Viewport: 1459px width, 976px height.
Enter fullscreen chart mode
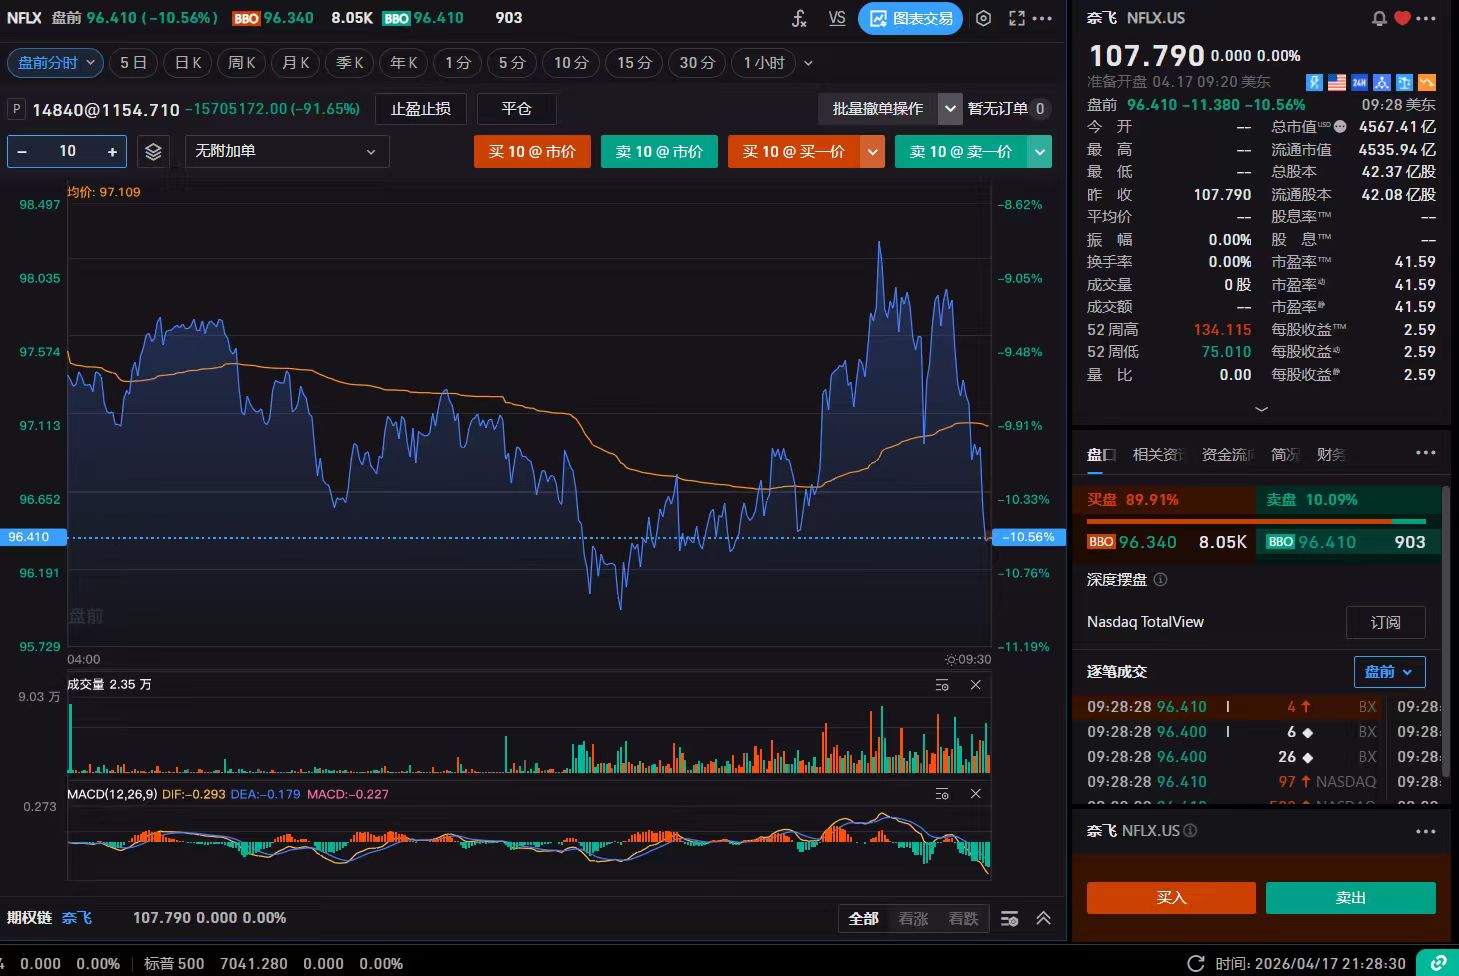1017,18
